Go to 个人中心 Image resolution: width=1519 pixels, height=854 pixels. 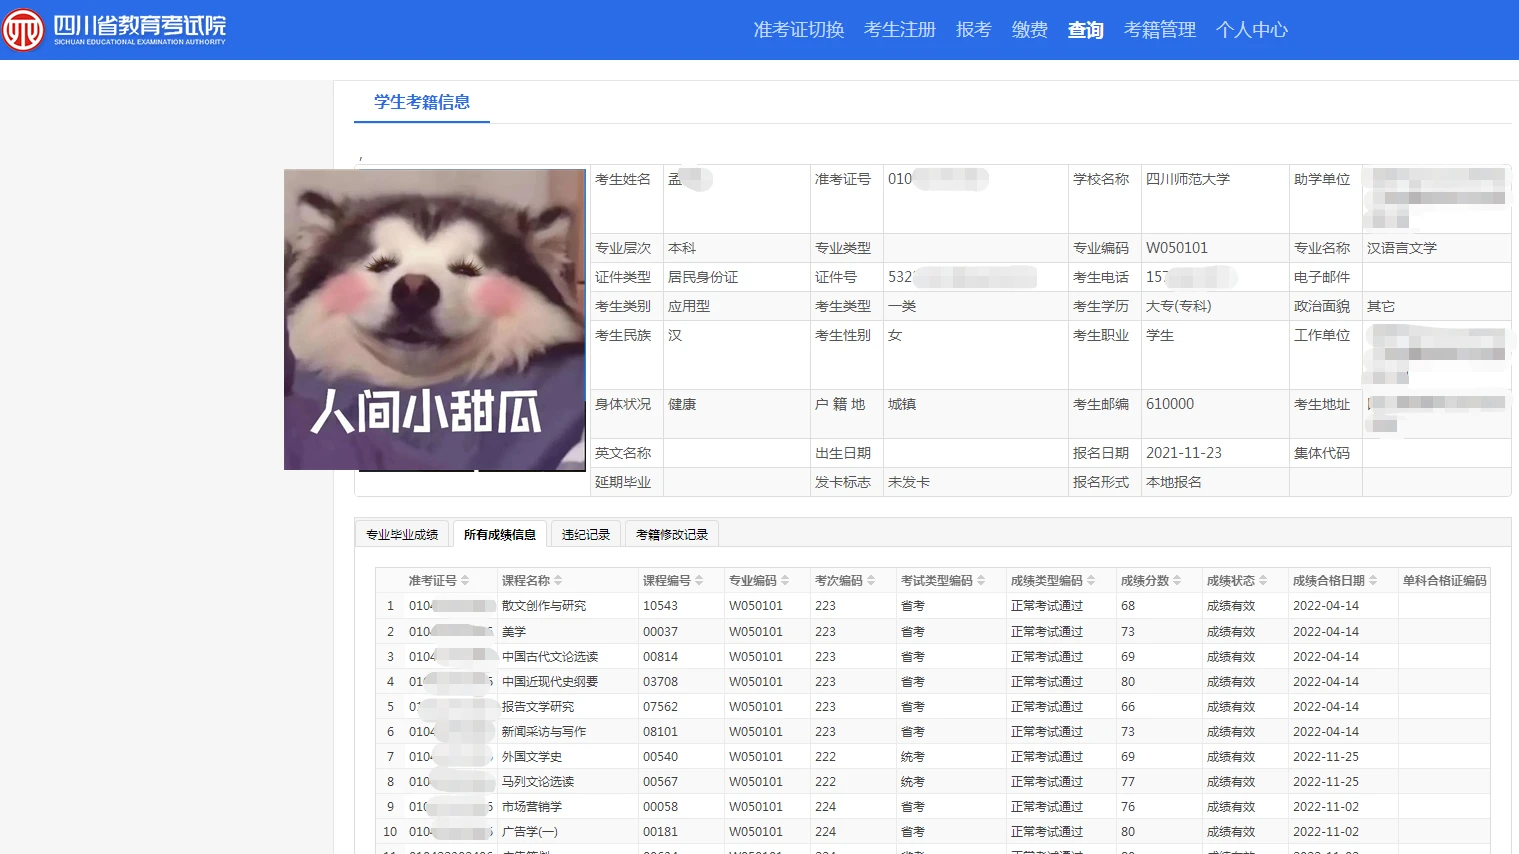(x=1252, y=30)
